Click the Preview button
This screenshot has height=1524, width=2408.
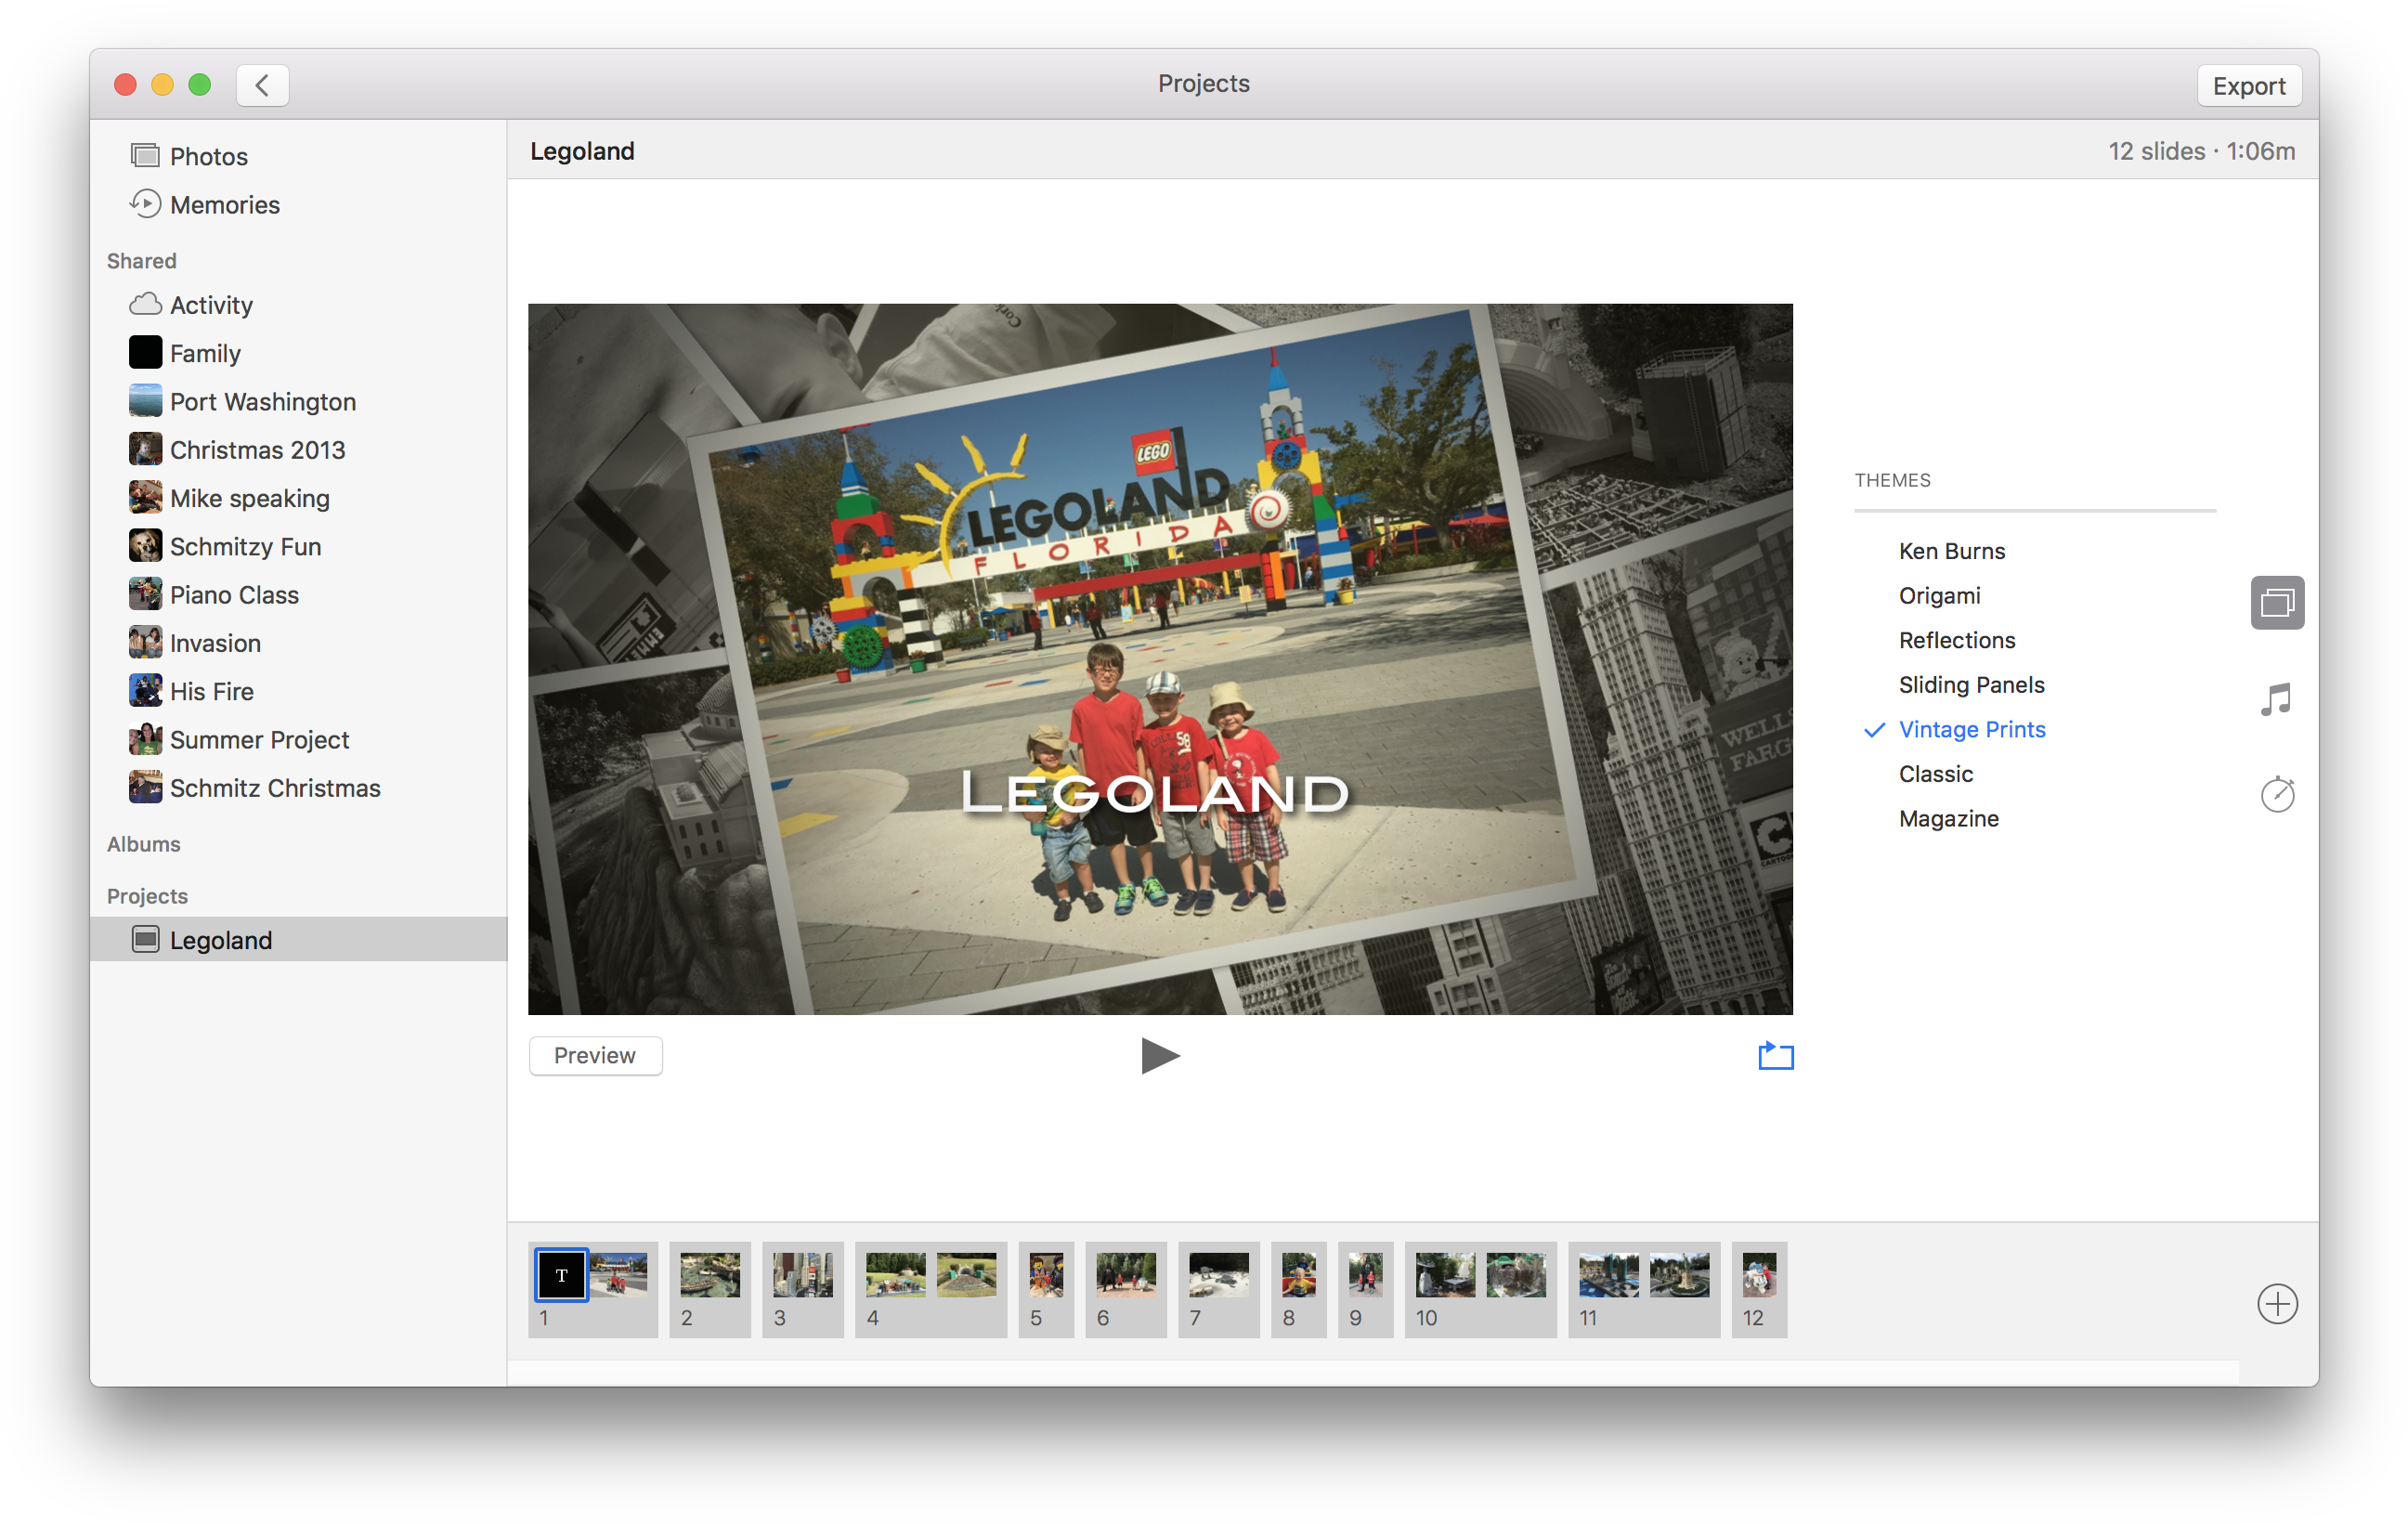point(595,1055)
